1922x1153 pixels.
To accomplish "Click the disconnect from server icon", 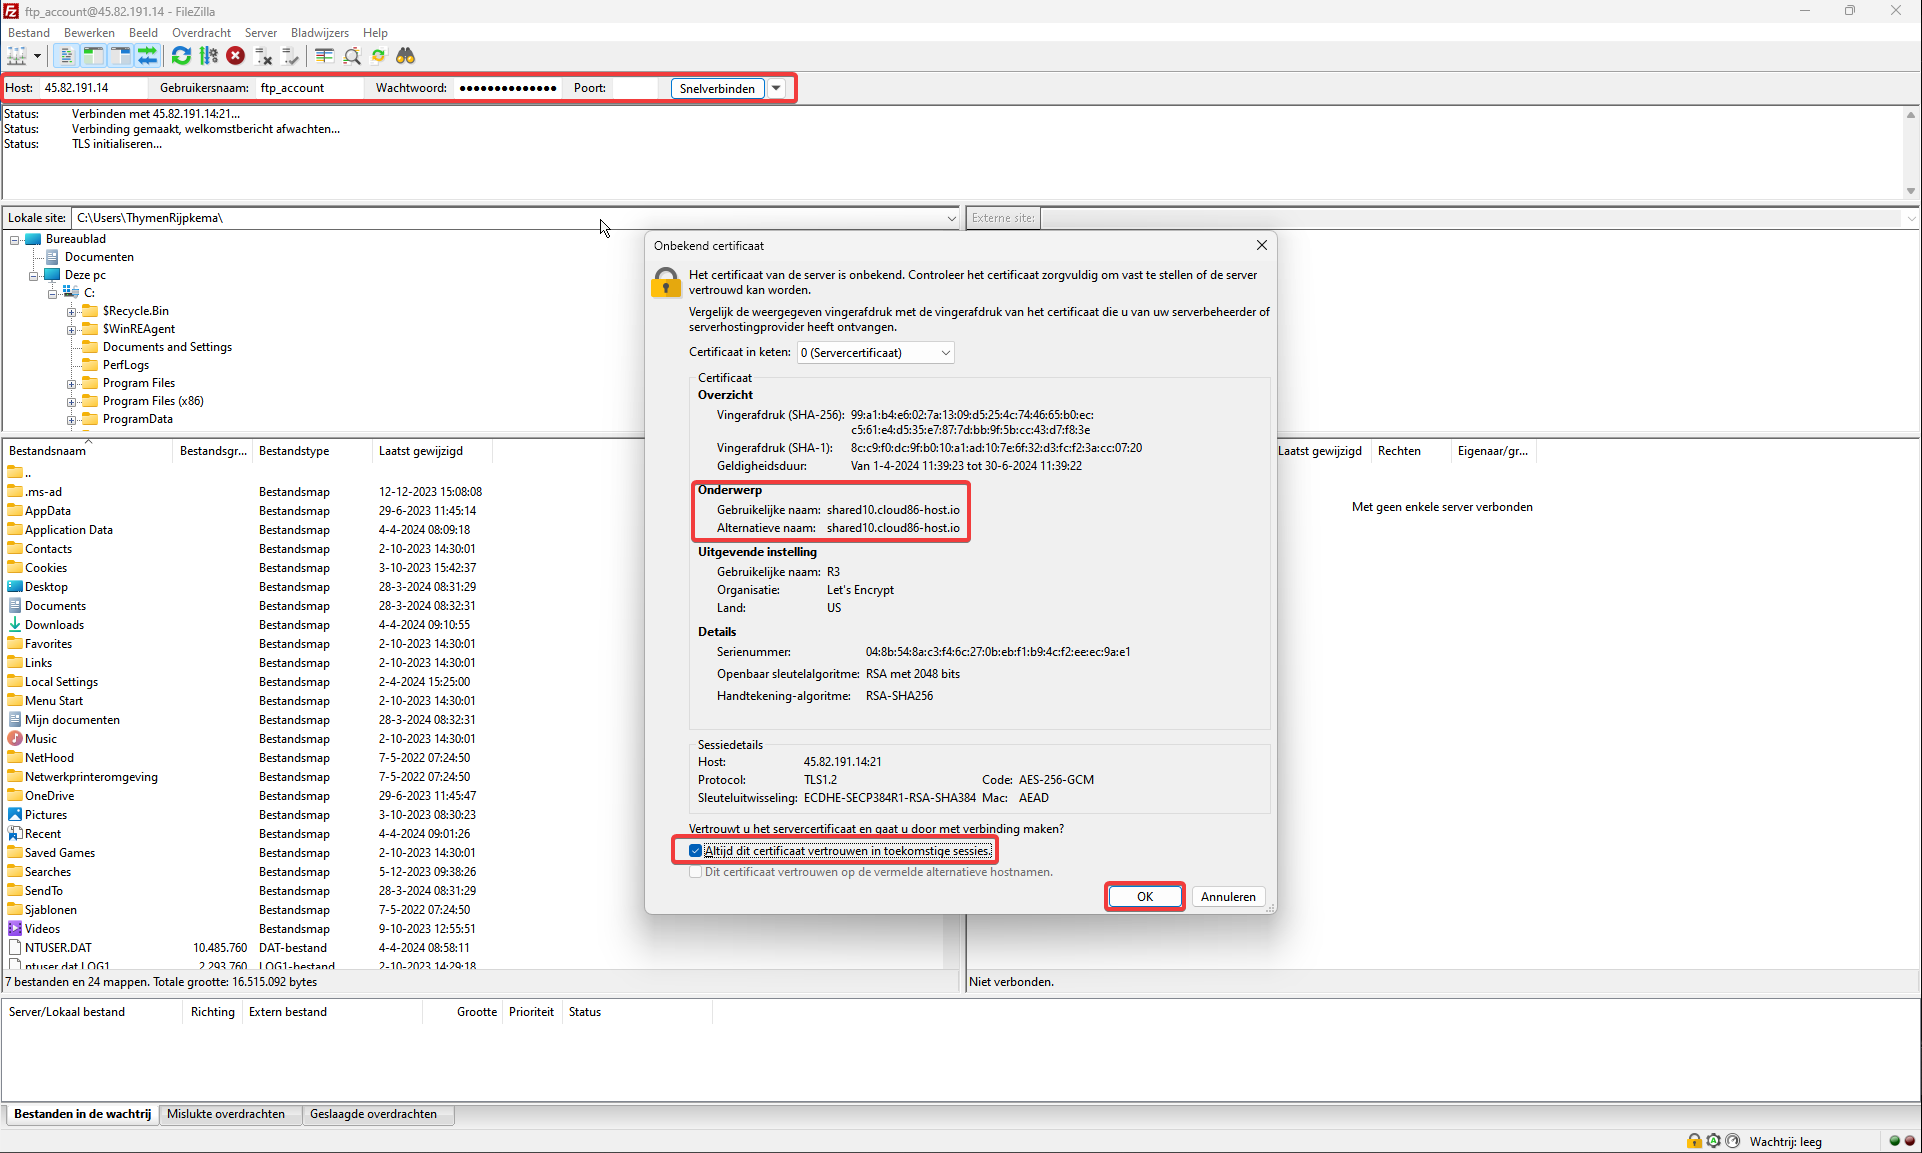I will 263,56.
